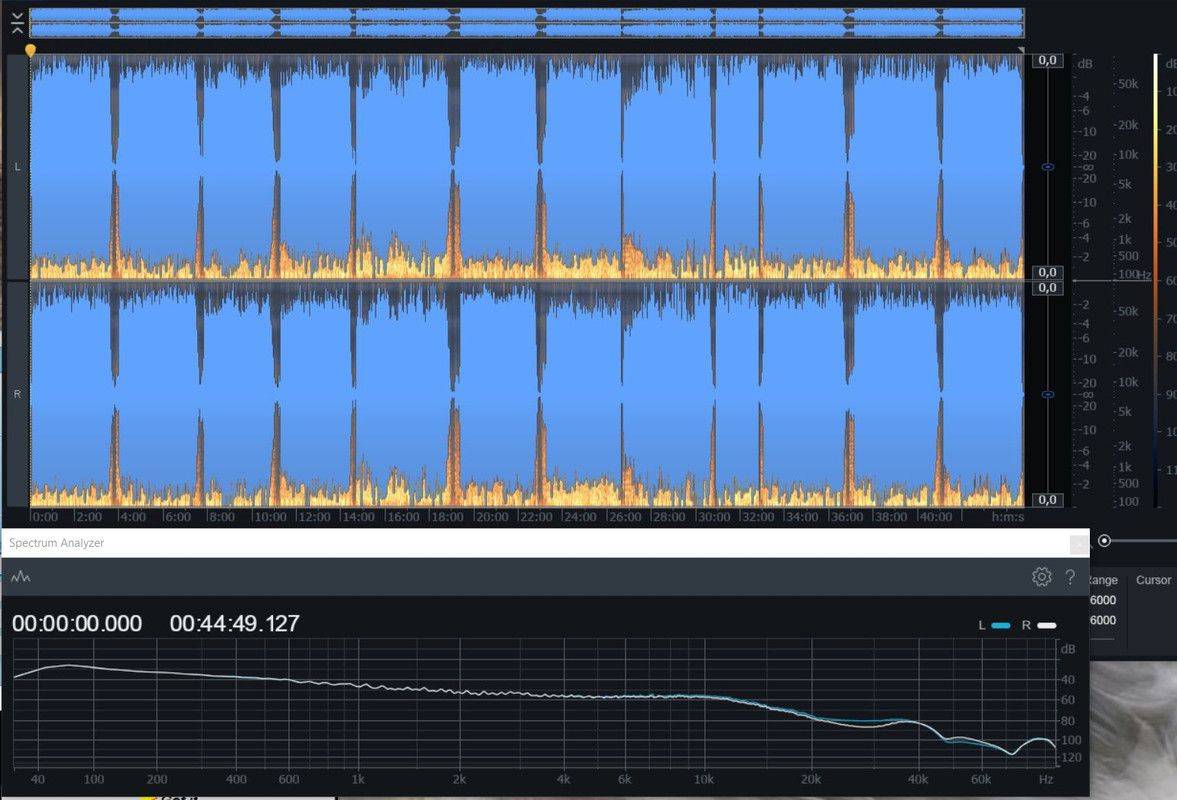
Task: Click the 1k label on analyzer frequency axis
Action: 358,780
